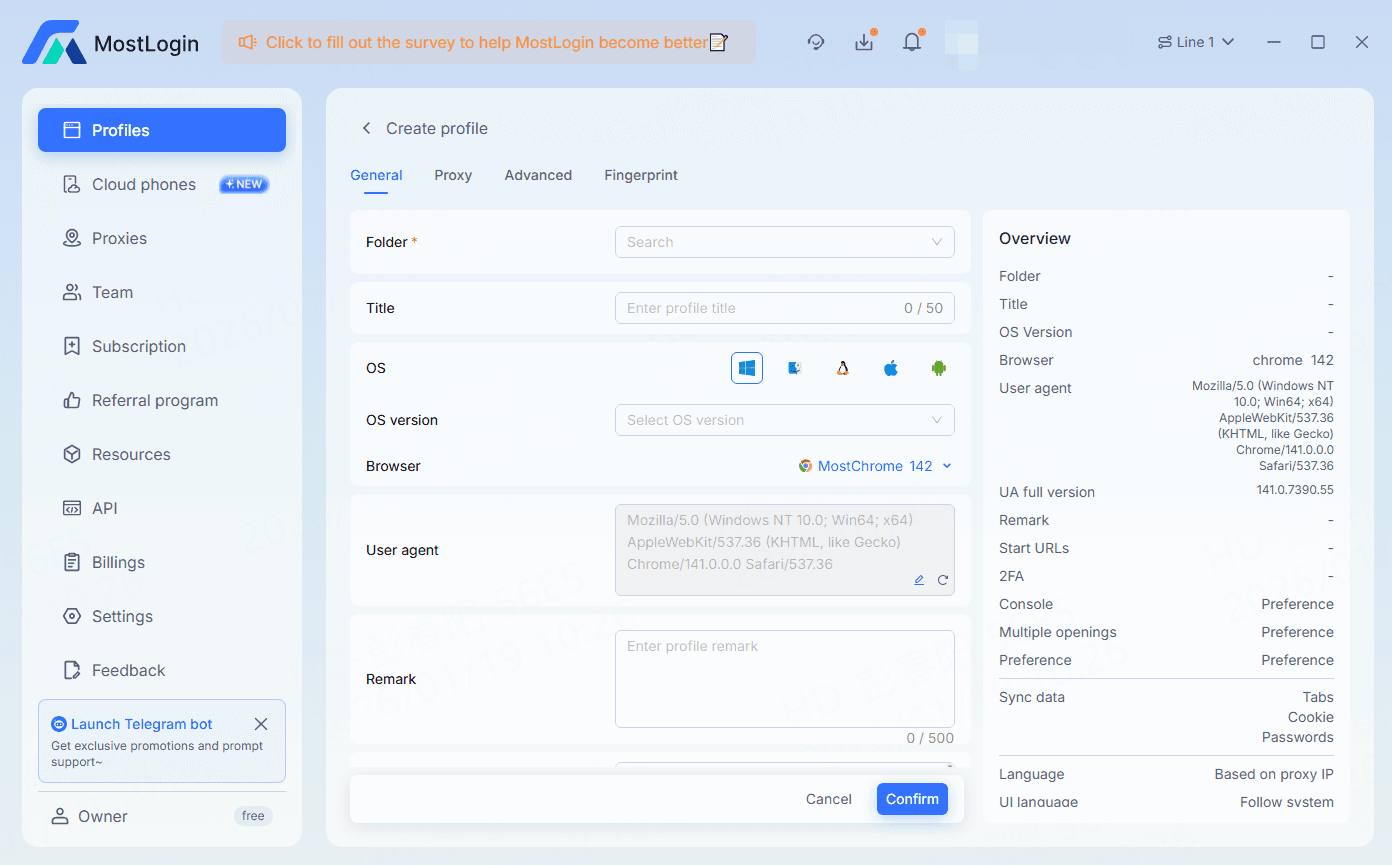This screenshot has height=865, width=1392.
Task: Click inside the profile Title field
Action: [784, 308]
